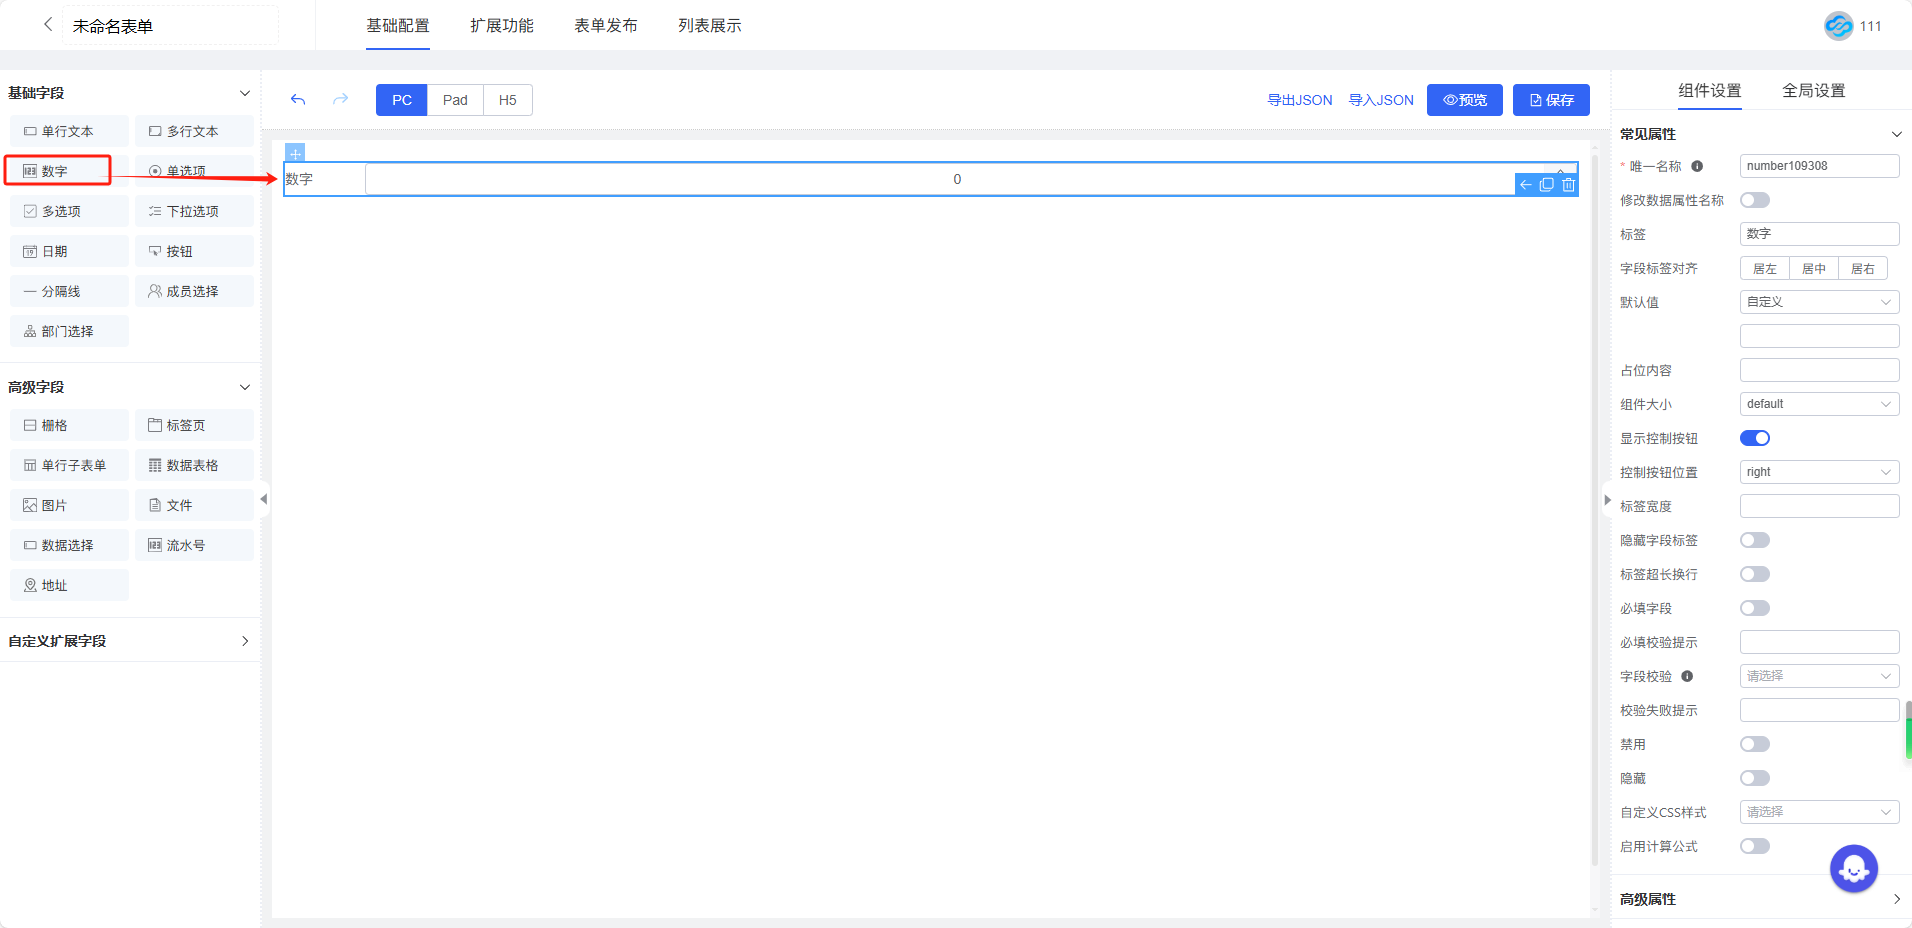Click the plus icon above number field
The image size is (1912, 928).
295,153
